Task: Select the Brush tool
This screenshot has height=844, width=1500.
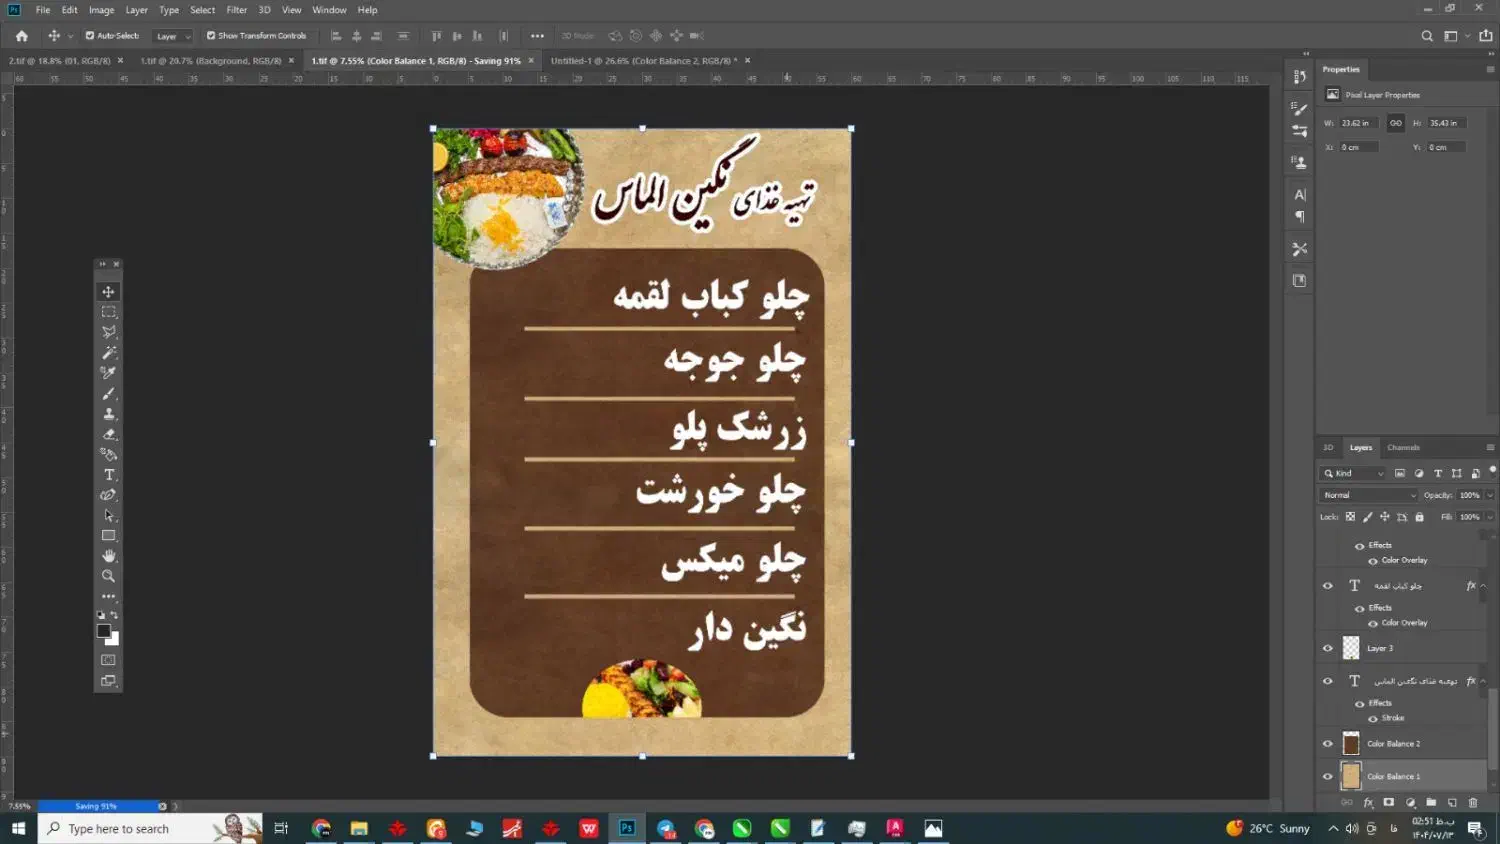Action: click(x=108, y=394)
